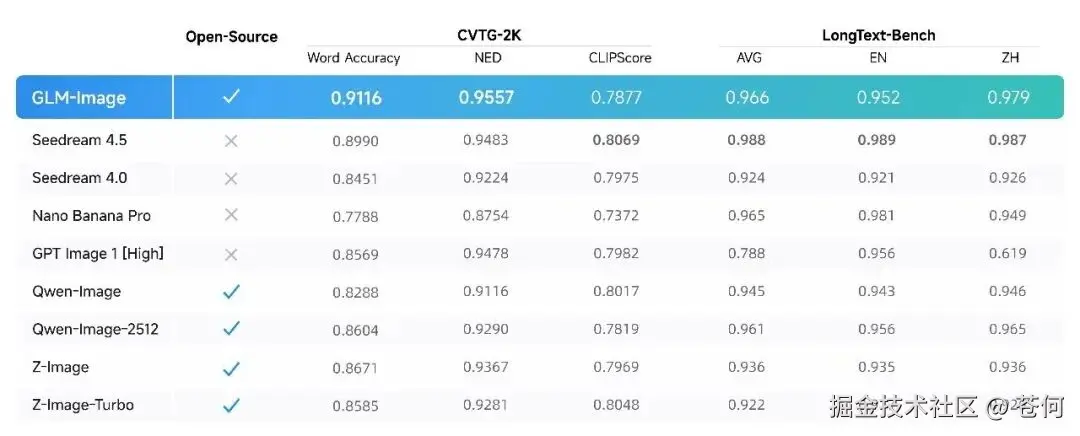Click the X icon for GPT Image 1 [High]
Screen dimensions: 1080x436
231,255
